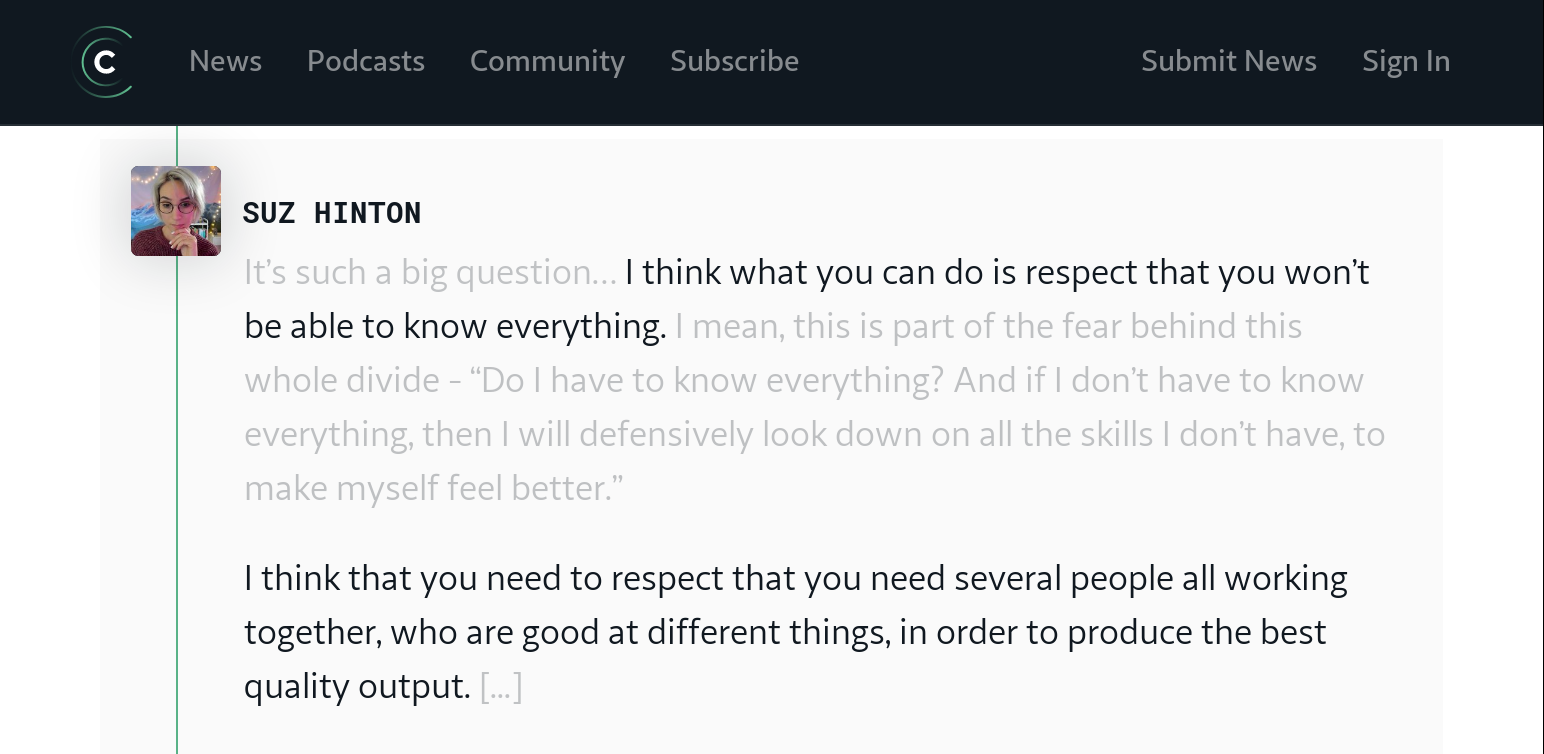Click the faded "everything, then I will defensively" line

coord(814,434)
